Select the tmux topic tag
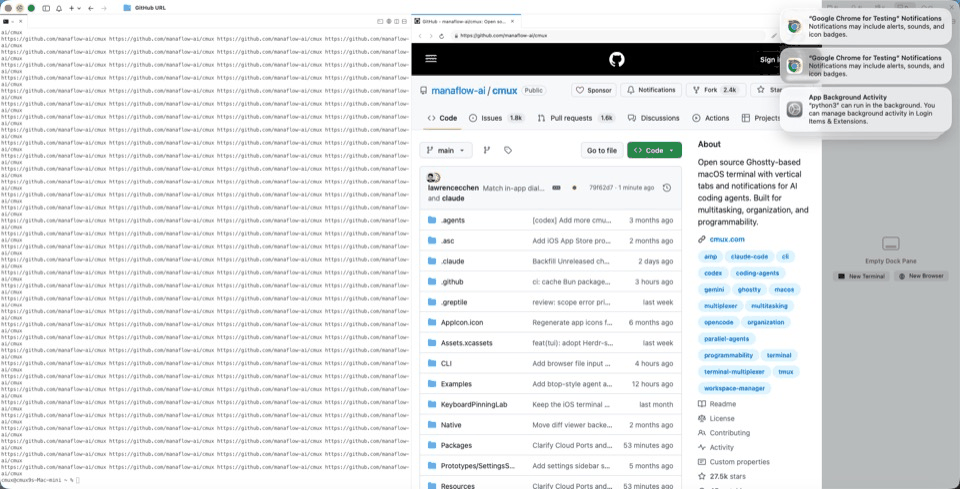Image resolution: width=960 pixels, height=489 pixels. 786,371
